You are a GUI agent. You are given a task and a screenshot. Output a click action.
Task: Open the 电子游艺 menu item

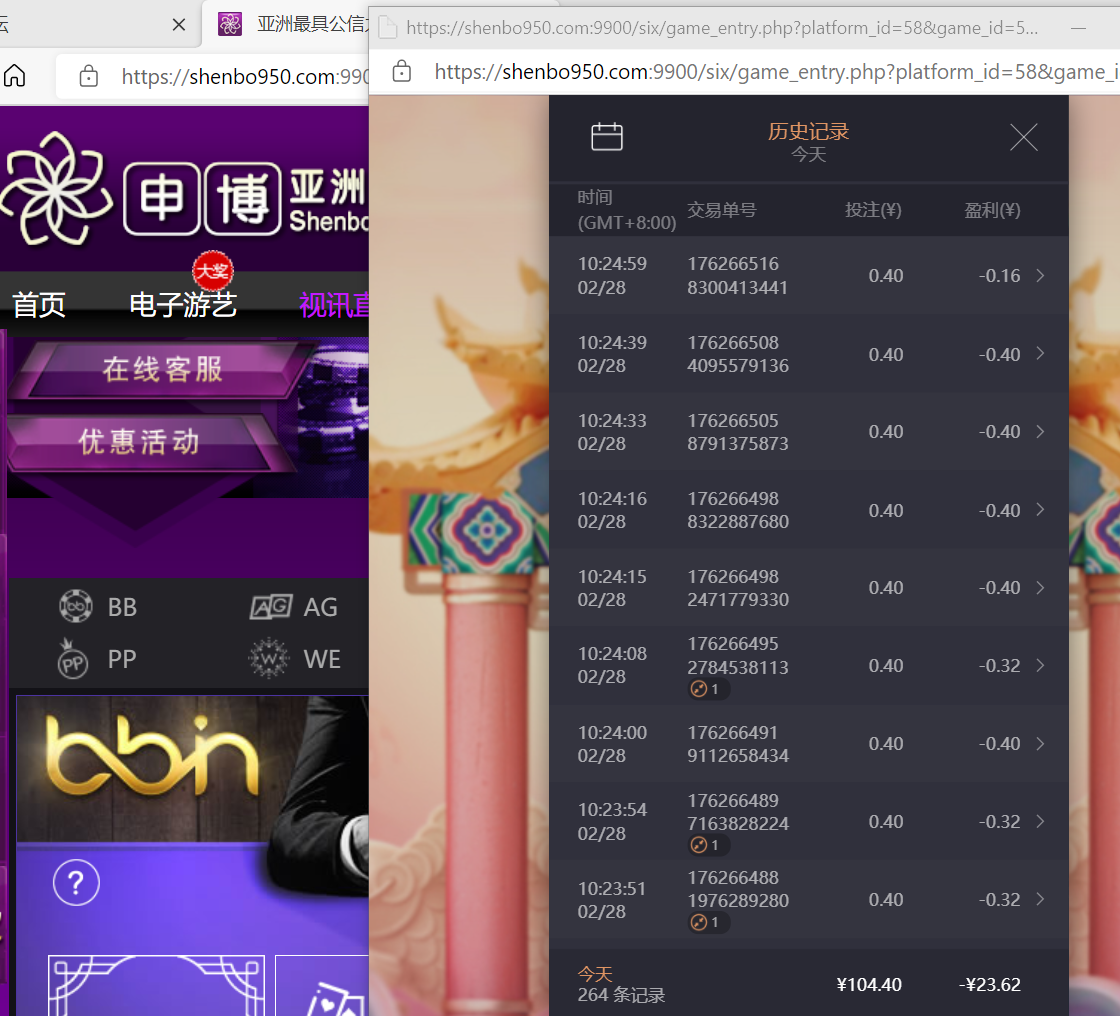183,305
